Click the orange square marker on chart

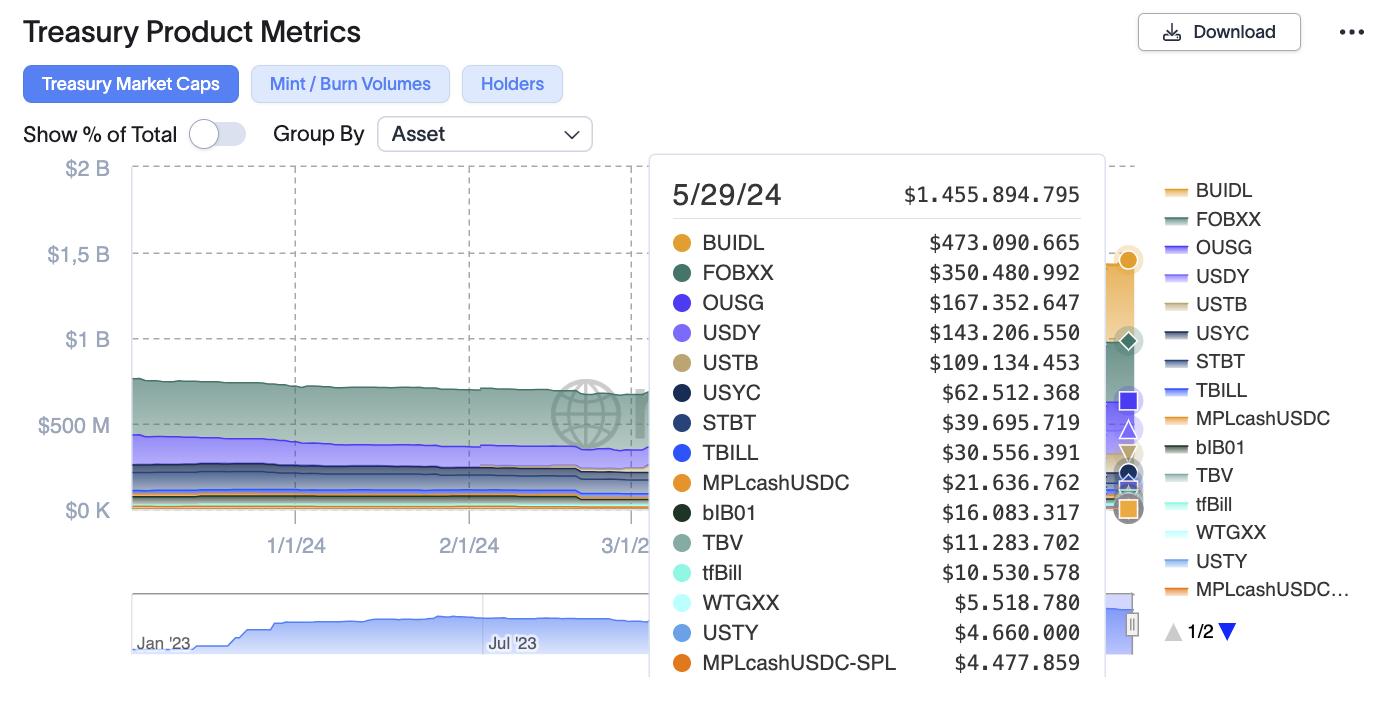(x=1128, y=509)
